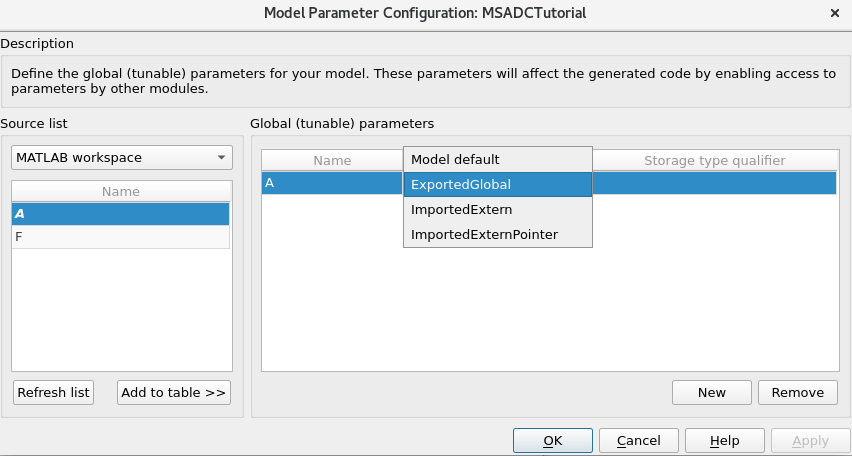
Task: Click the Storage type qualifier column header
Action: (x=714, y=160)
